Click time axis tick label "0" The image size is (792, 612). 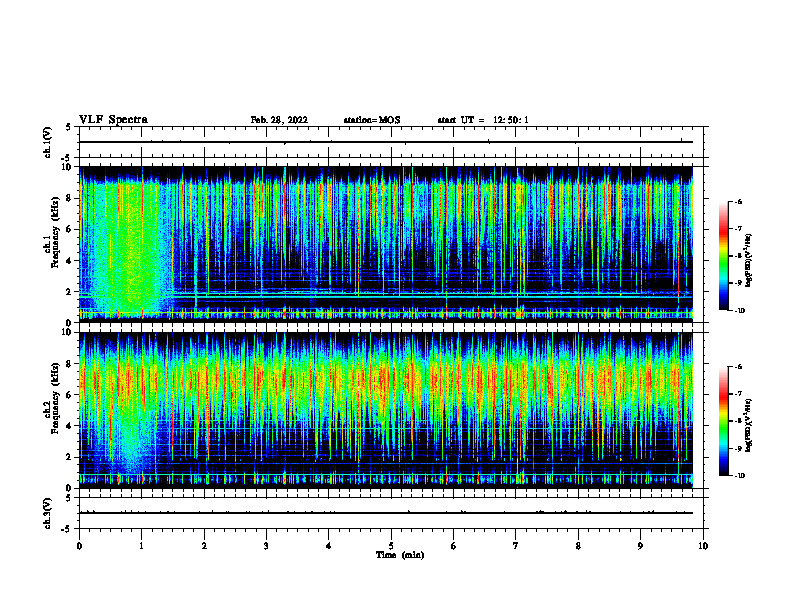[x=79, y=546]
